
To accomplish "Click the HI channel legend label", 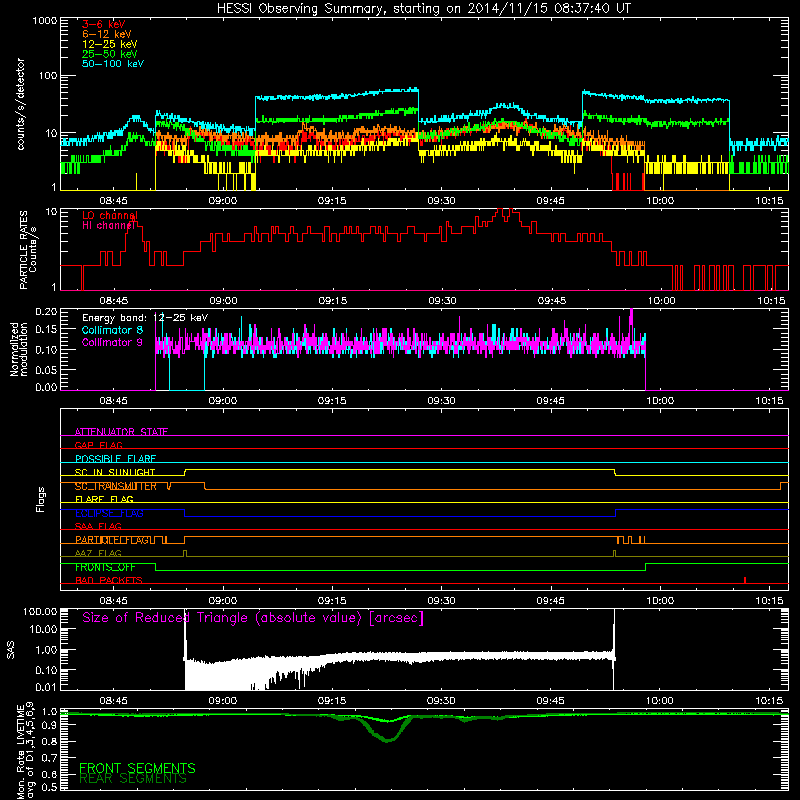I will point(109,225).
